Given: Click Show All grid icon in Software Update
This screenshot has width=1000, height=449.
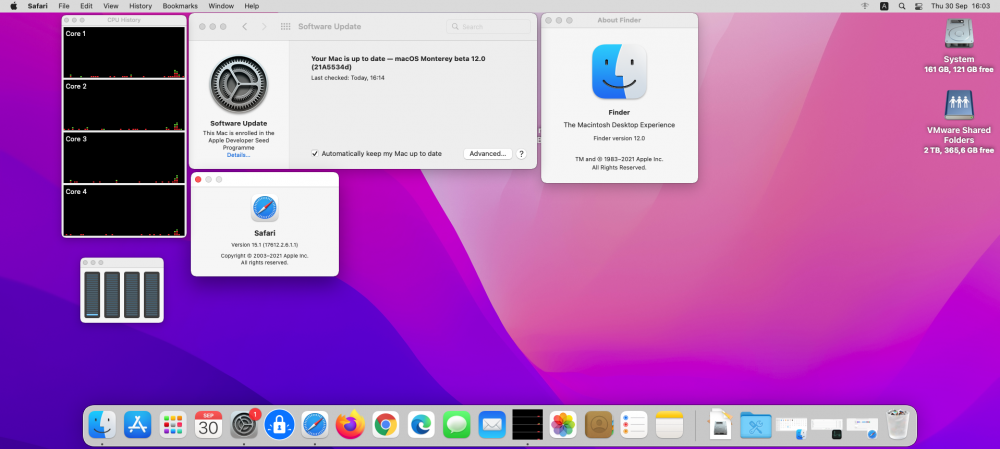Looking at the screenshot, I should [286, 26].
